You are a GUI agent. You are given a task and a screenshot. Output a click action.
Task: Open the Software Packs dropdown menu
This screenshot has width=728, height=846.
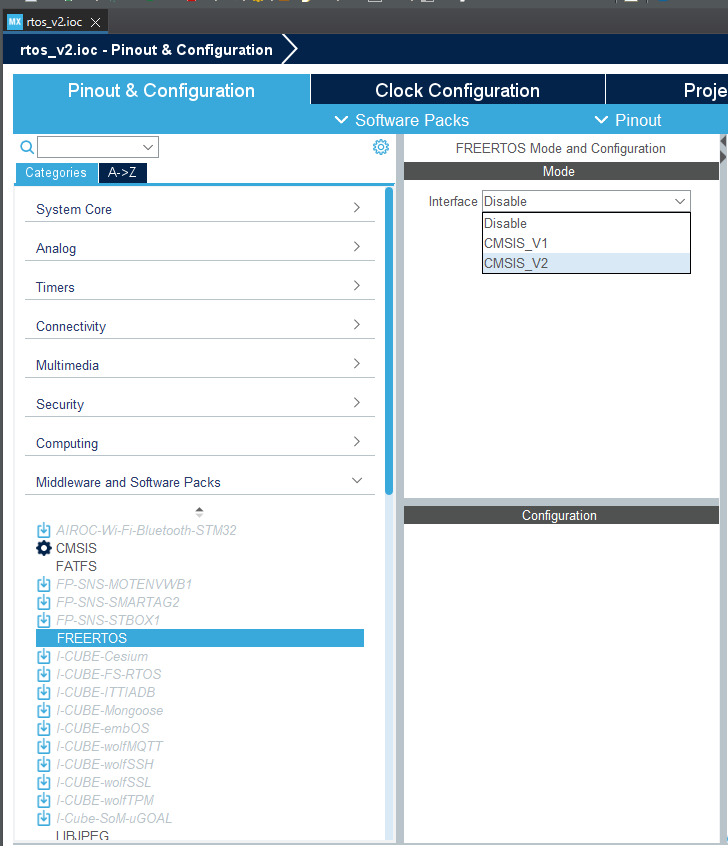[x=402, y=120]
